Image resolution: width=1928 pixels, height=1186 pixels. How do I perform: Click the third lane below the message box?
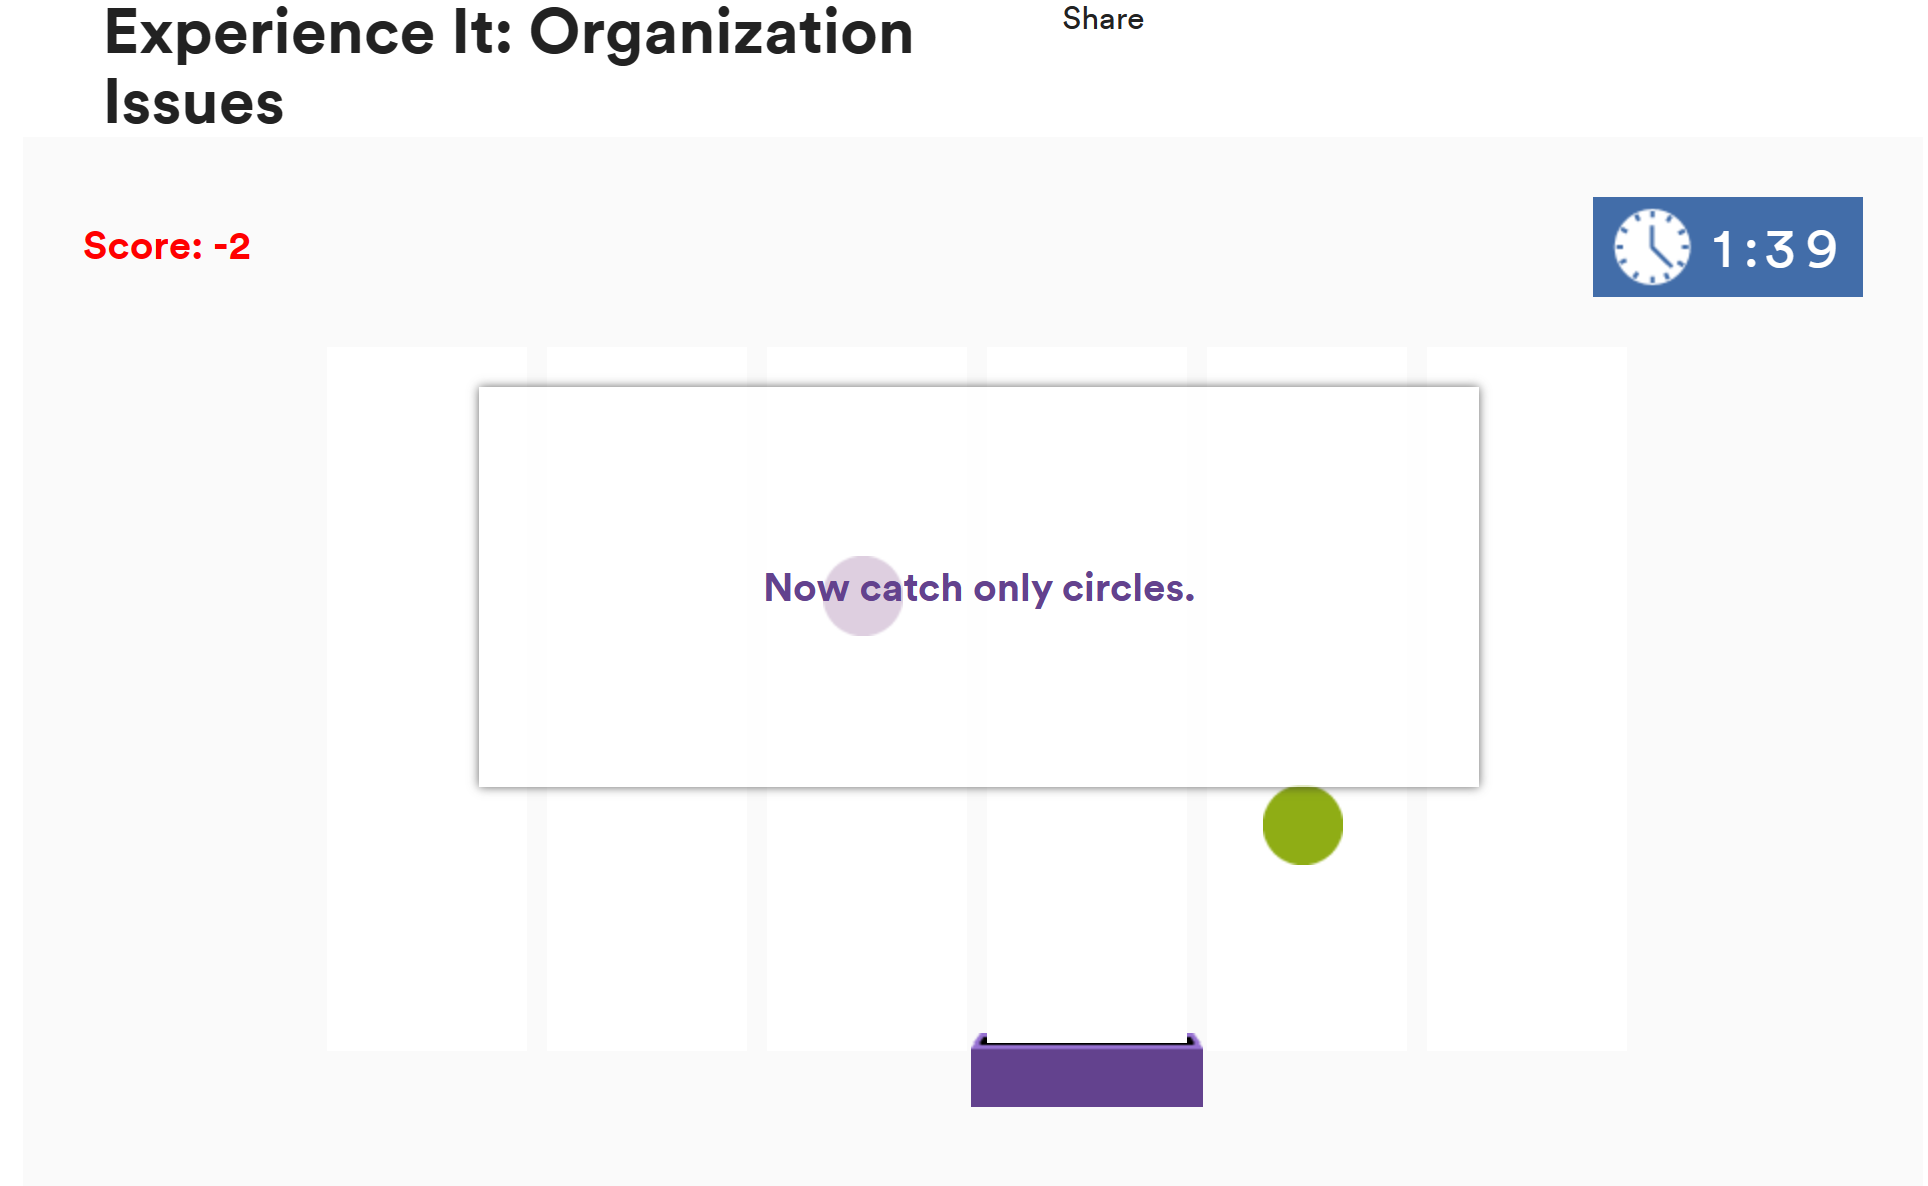pyautogui.click(x=867, y=918)
